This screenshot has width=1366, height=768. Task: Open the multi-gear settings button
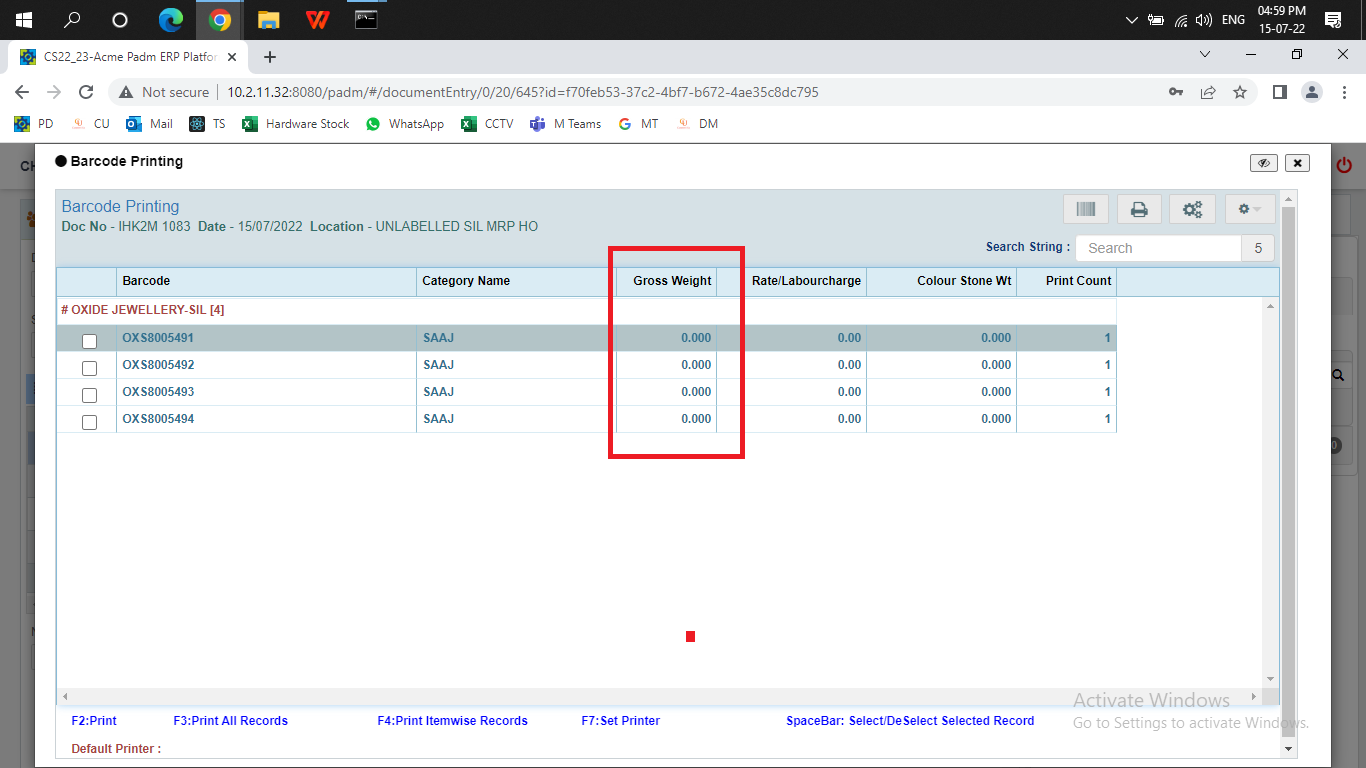coord(1192,209)
